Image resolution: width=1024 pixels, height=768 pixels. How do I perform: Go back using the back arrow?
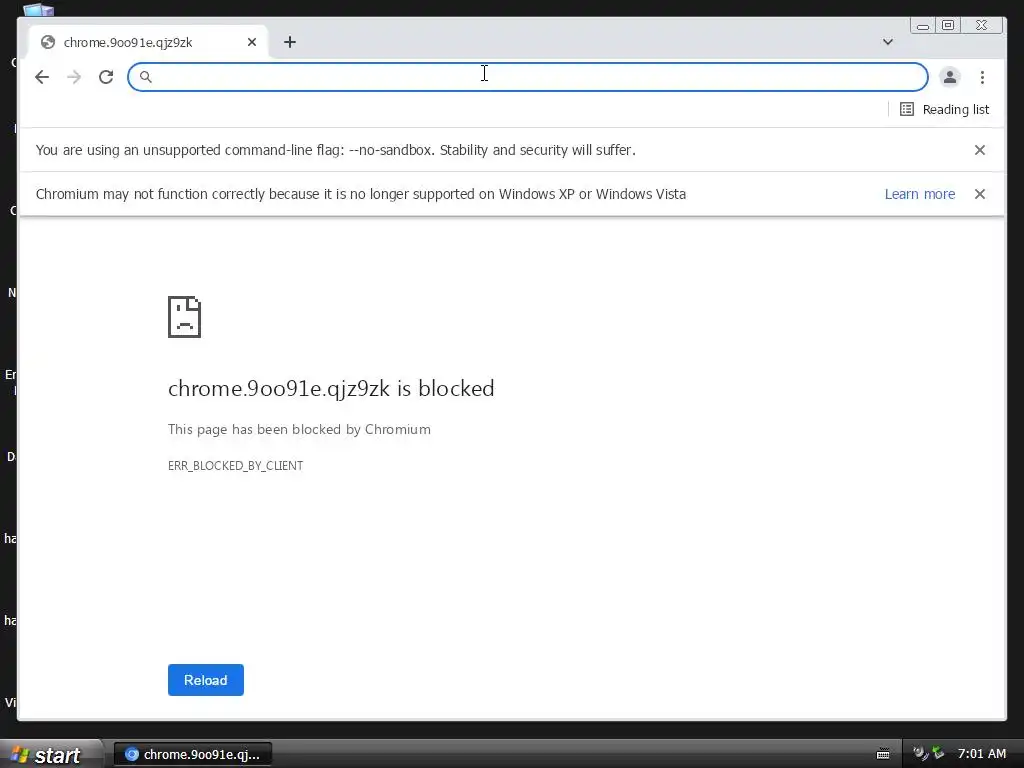[x=42, y=77]
